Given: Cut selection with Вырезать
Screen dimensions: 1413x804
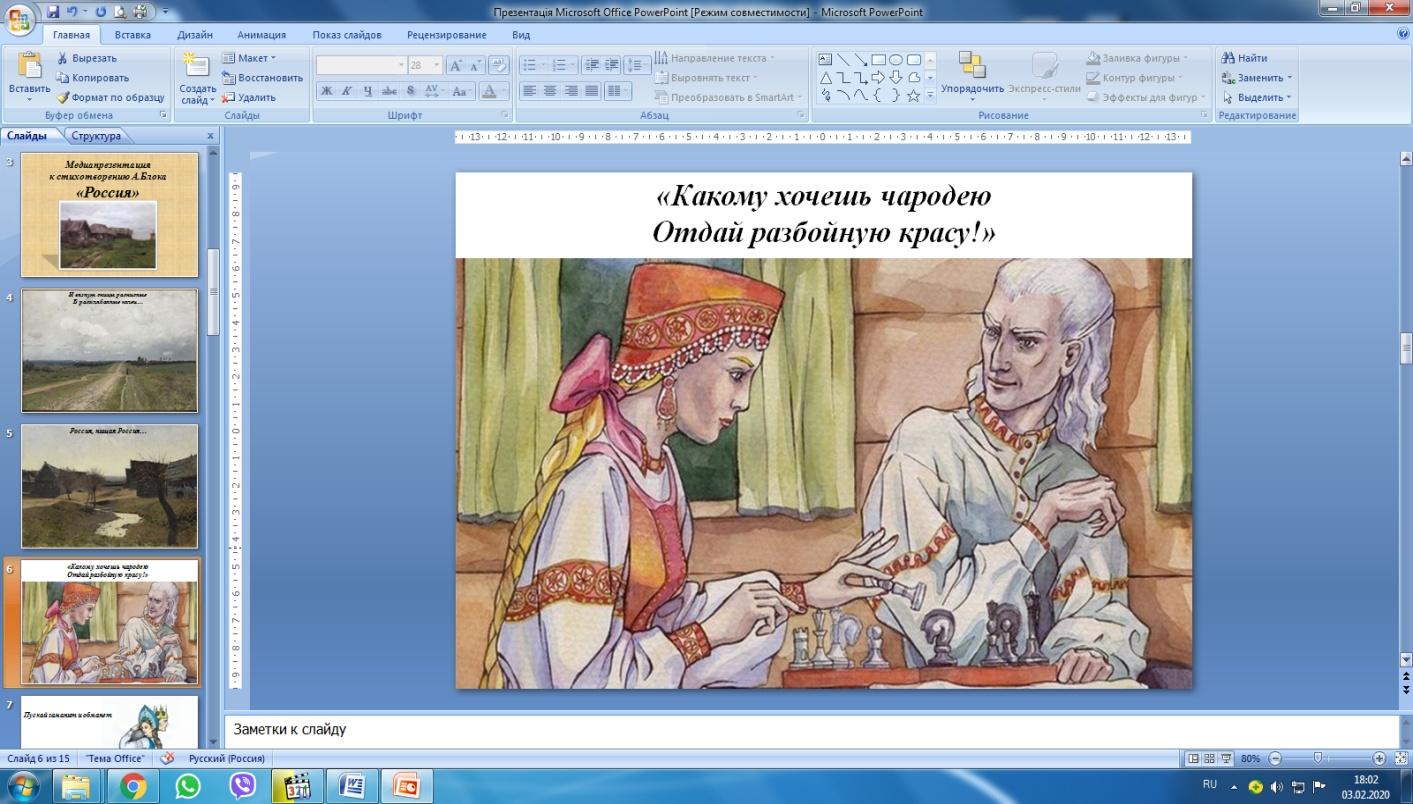Looking at the screenshot, I should pyautogui.click(x=86, y=58).
